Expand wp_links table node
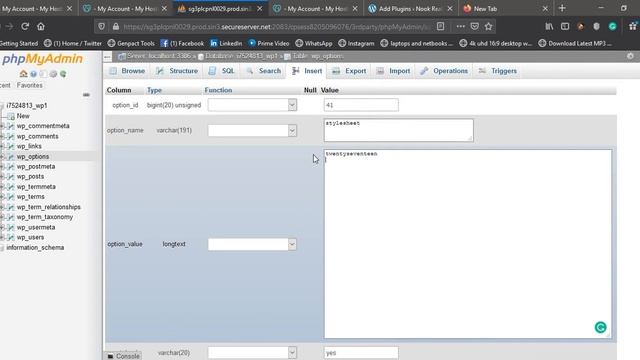 pos(2,146)
